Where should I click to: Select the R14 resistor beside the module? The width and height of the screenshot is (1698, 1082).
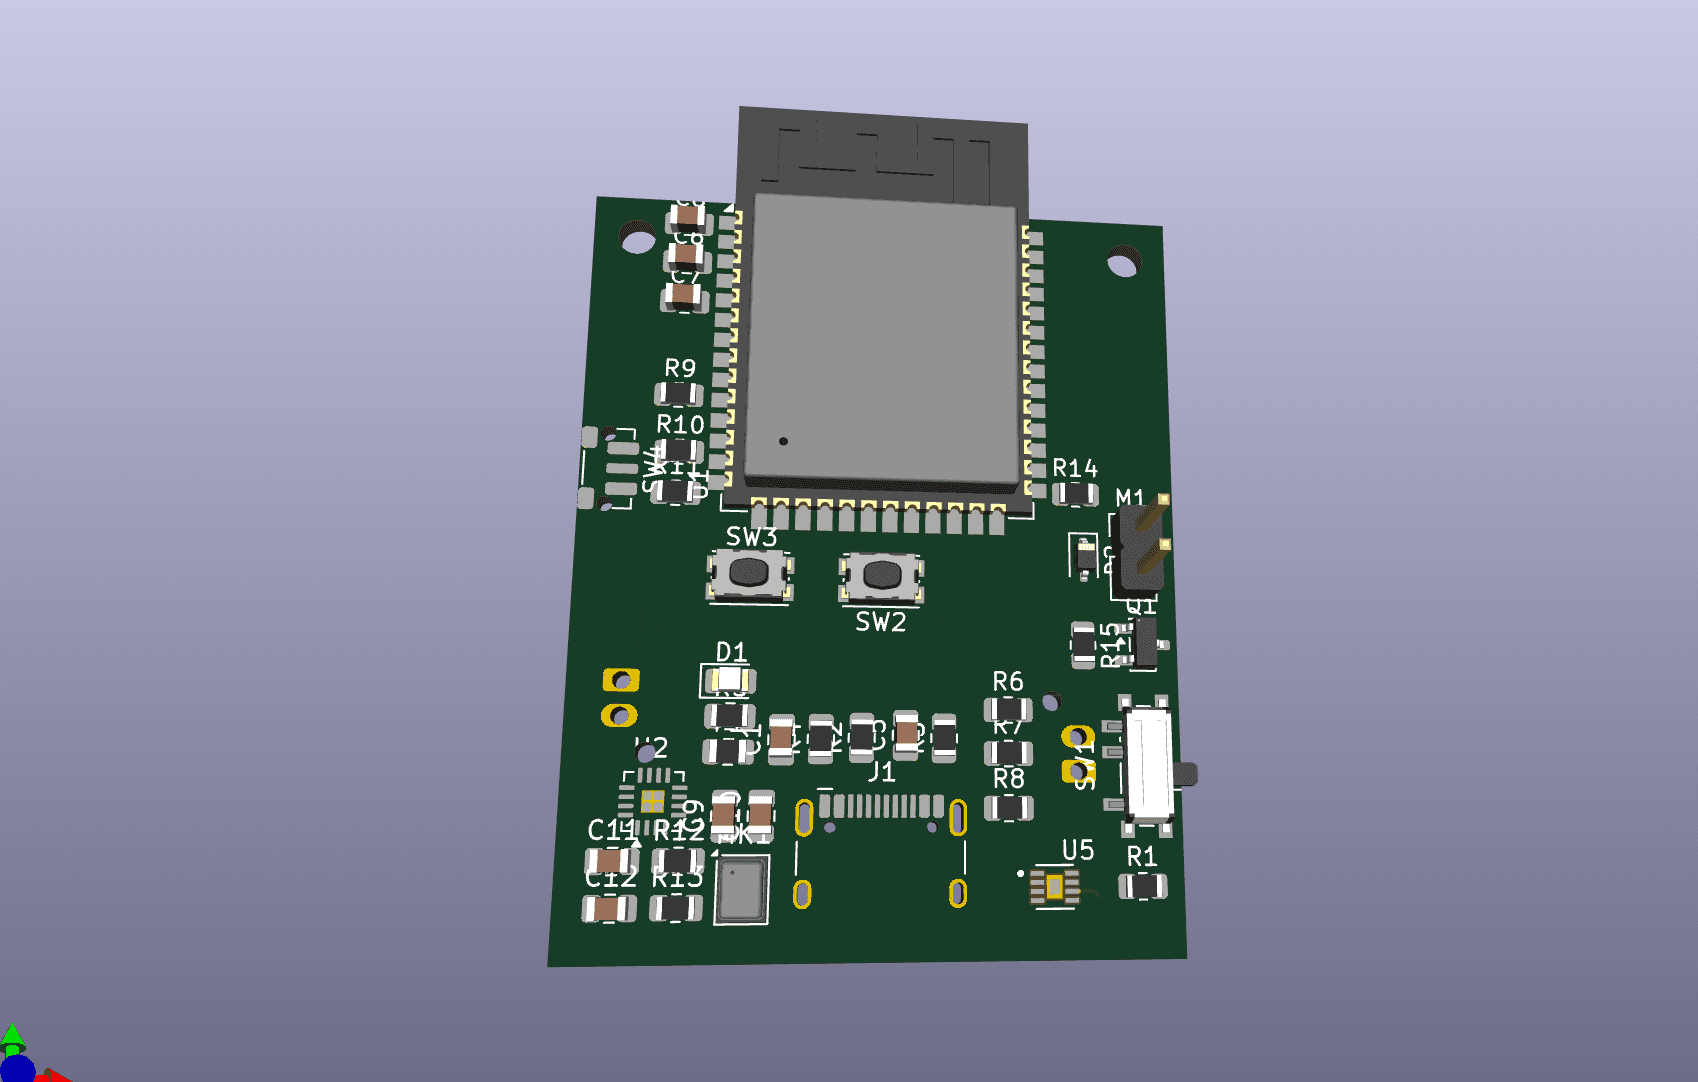1075,493
